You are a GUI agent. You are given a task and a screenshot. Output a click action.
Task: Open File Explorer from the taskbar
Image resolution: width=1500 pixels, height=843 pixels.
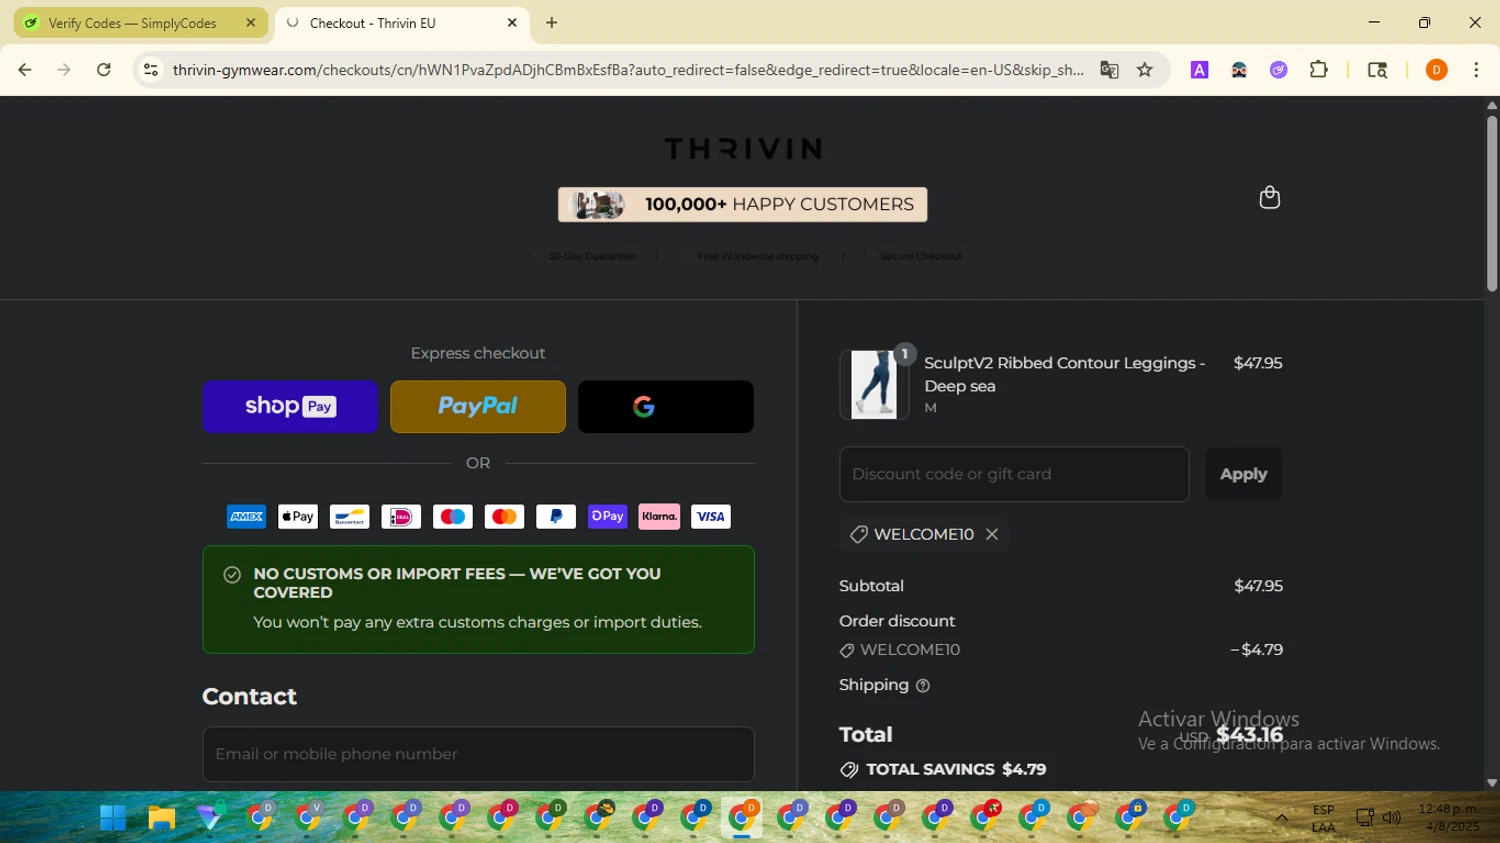click(161, 818)
